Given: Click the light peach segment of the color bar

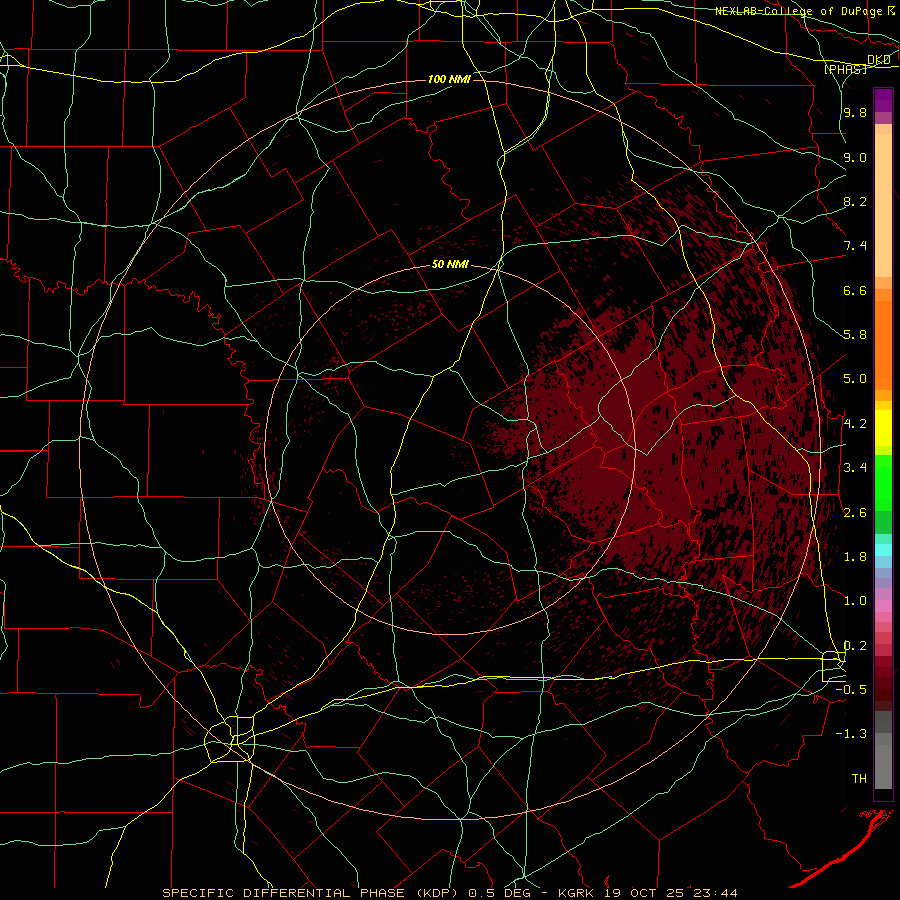Looking at the screenshot, I should 883,207.
